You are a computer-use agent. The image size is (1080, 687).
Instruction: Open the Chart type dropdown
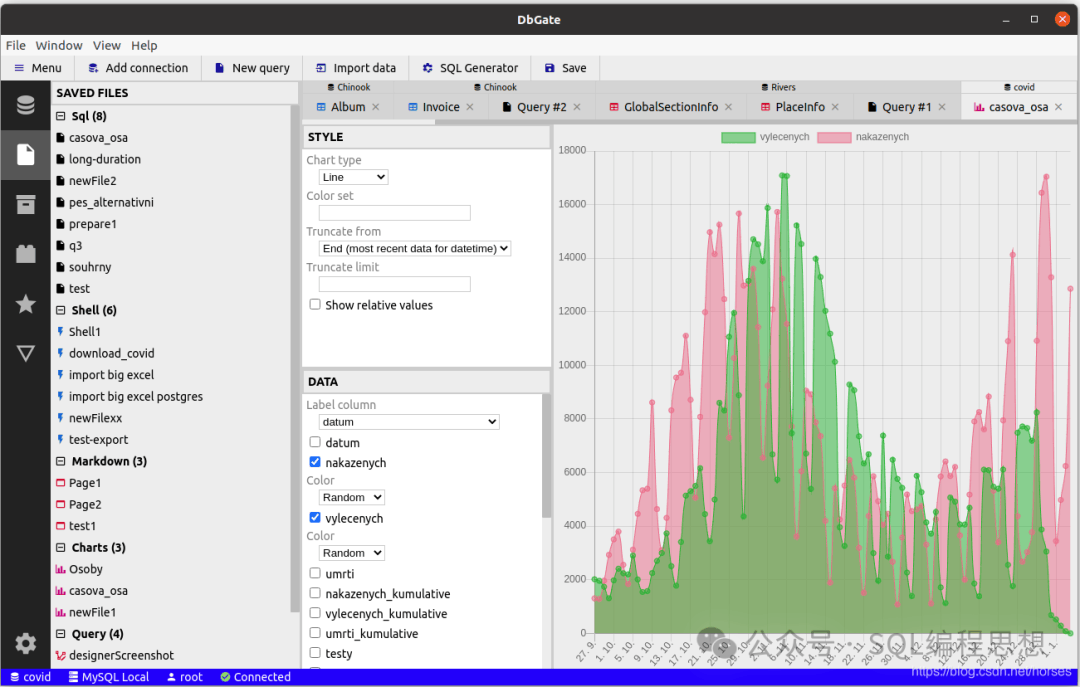(x=353, y=177)
